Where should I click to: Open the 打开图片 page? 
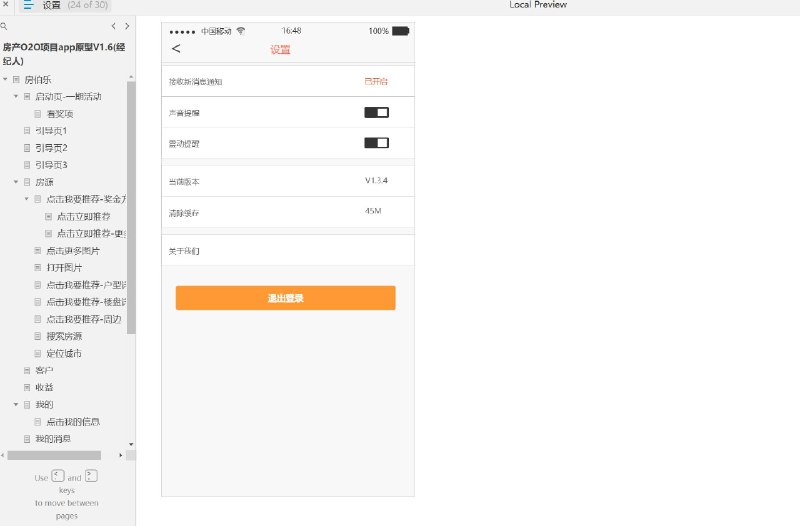point(64,267)
